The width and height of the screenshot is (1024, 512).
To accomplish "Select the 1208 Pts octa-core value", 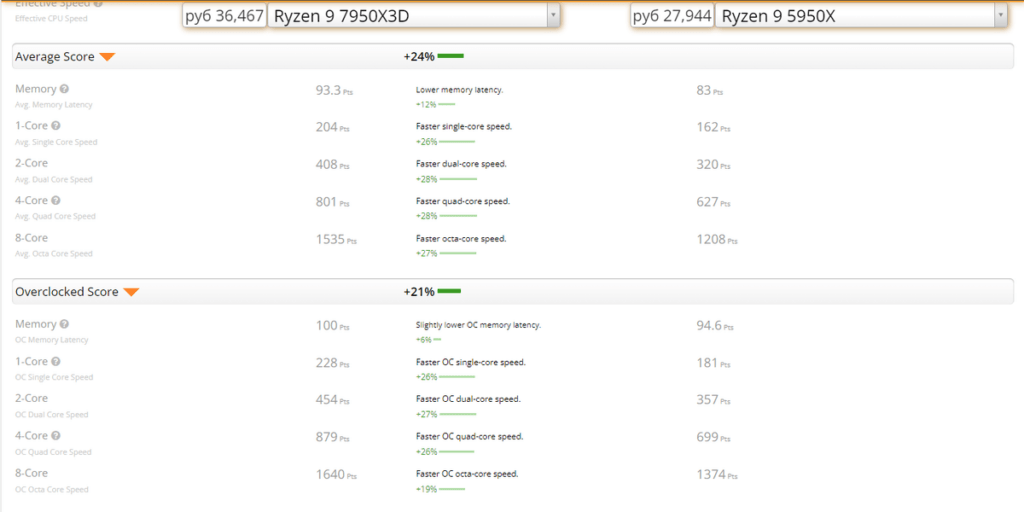I will [x=717, y=239].
